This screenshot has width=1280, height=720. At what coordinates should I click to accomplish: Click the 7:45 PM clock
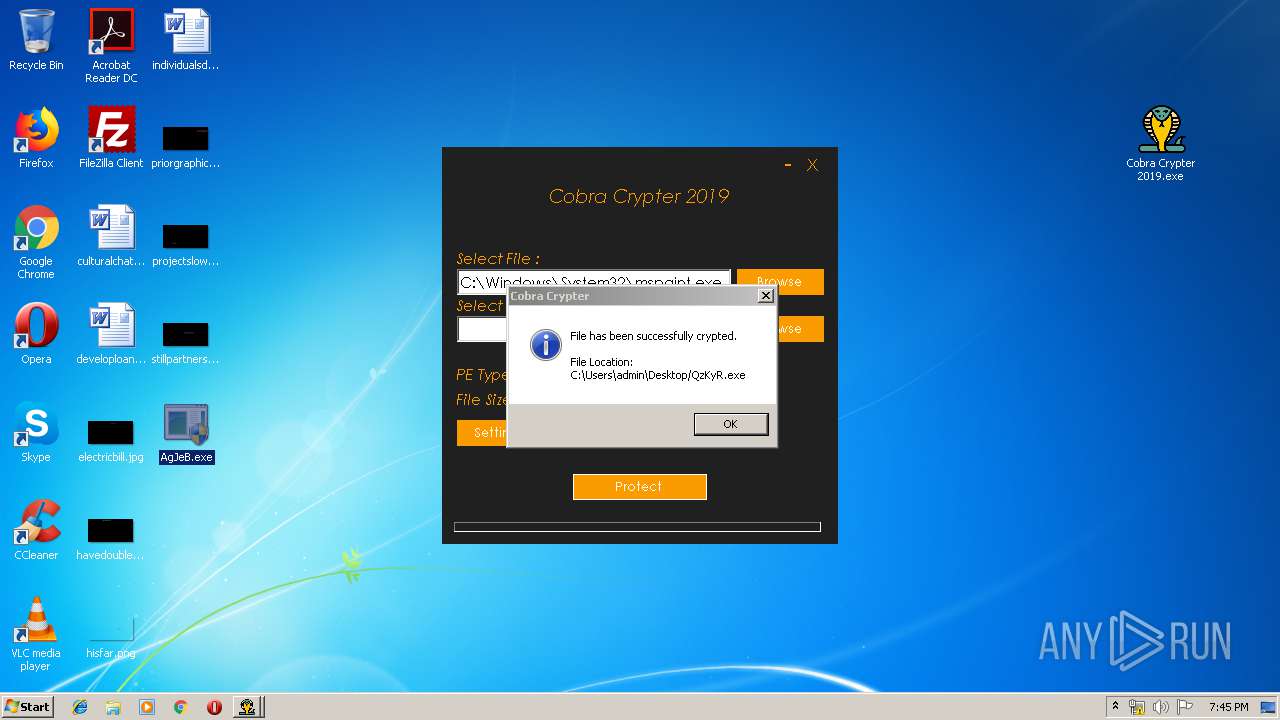(1228, 707)
